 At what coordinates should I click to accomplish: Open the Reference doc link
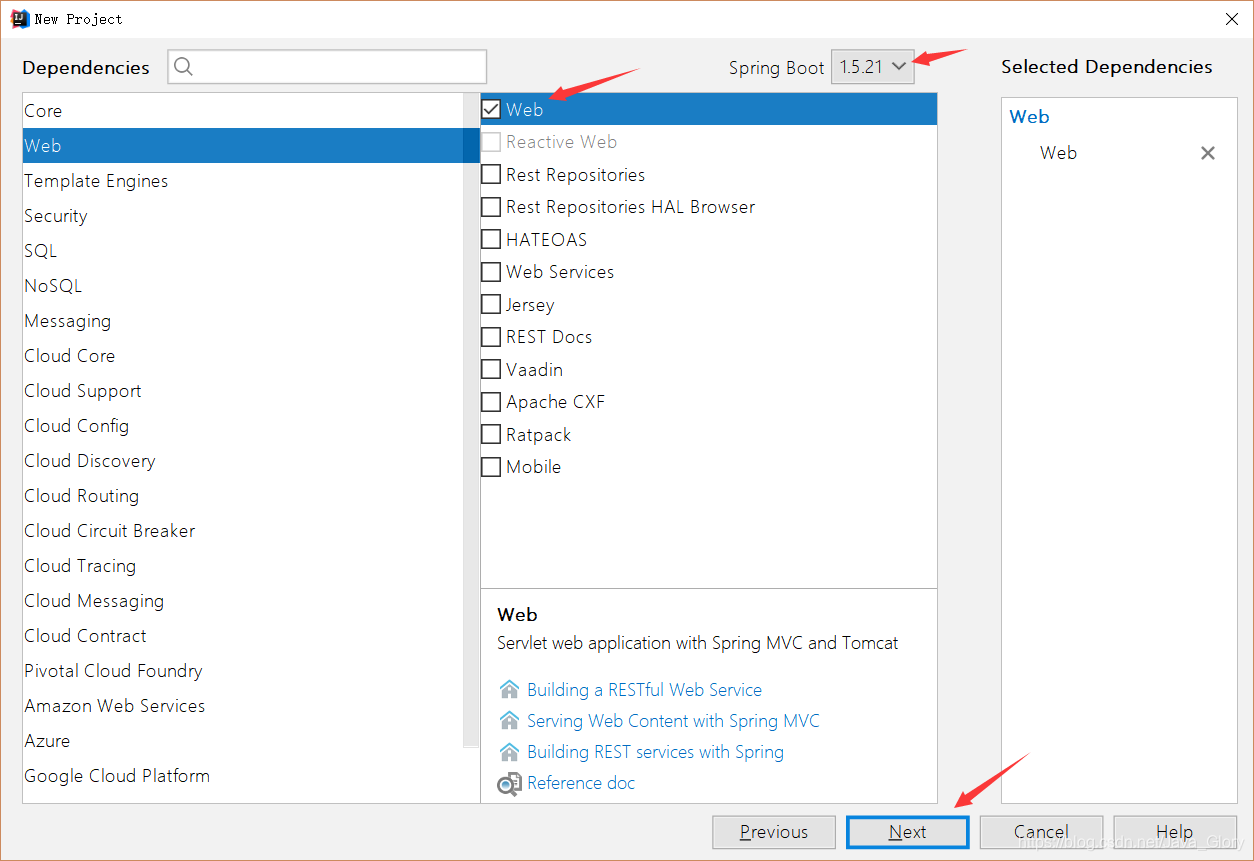[581, 783]
